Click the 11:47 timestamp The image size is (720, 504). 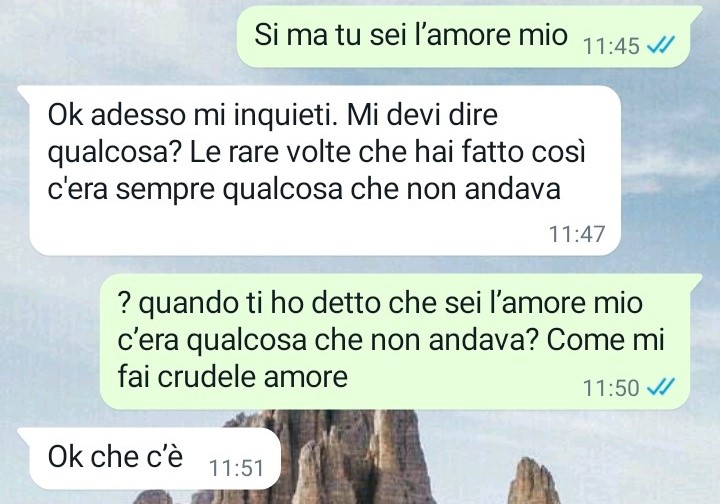(577, 234)
